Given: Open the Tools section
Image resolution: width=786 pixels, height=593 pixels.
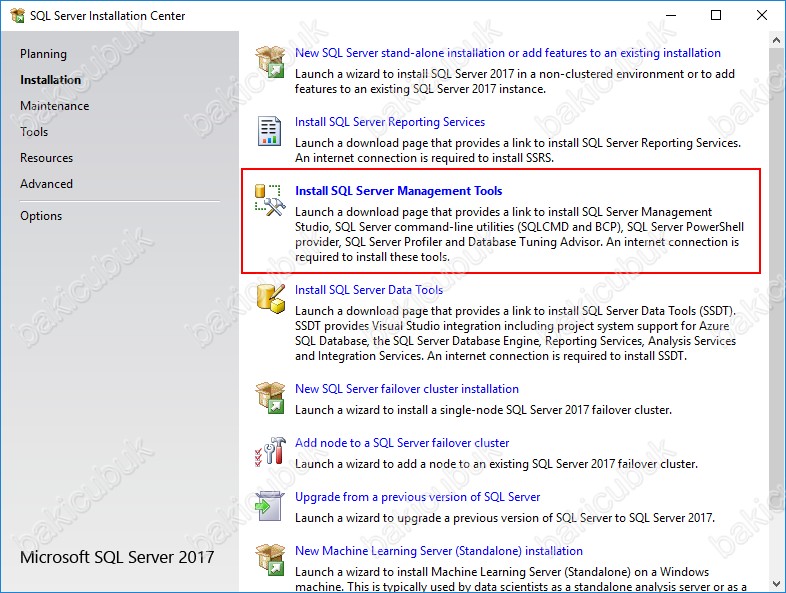Looking at the screenshot, I should click(34, 132).
